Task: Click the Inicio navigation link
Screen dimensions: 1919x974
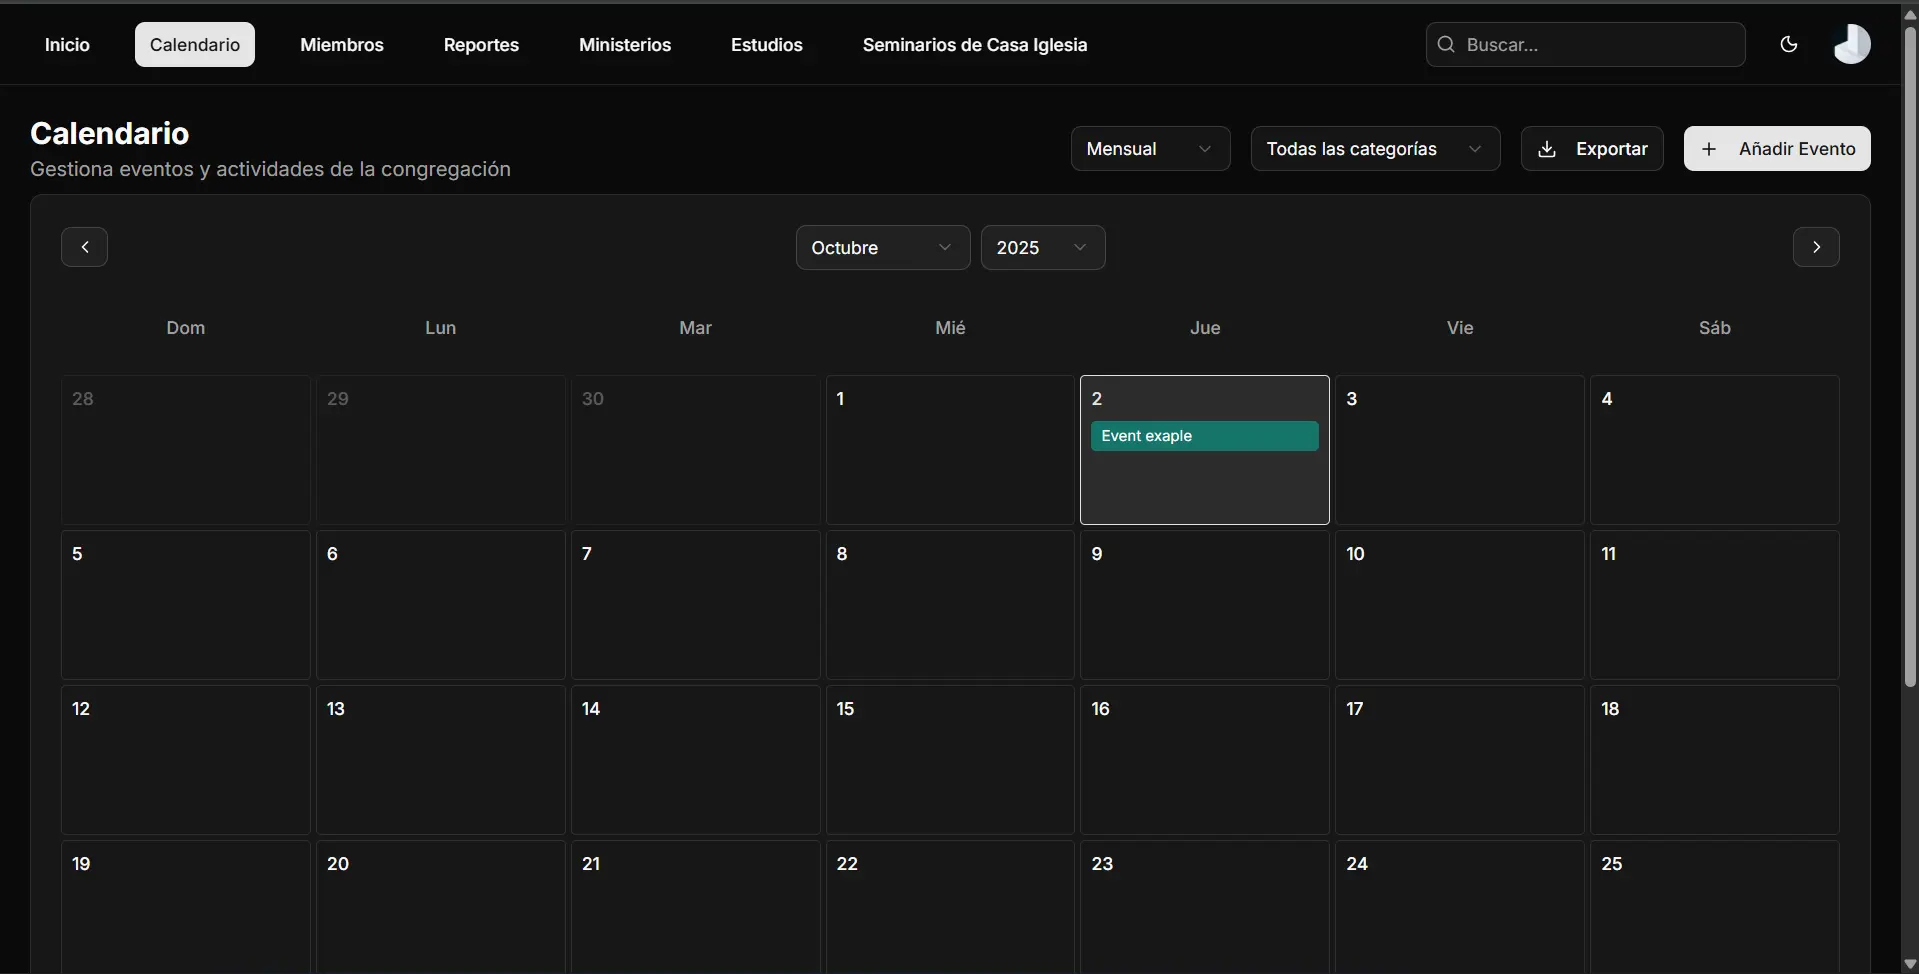Action: [67, 45]
